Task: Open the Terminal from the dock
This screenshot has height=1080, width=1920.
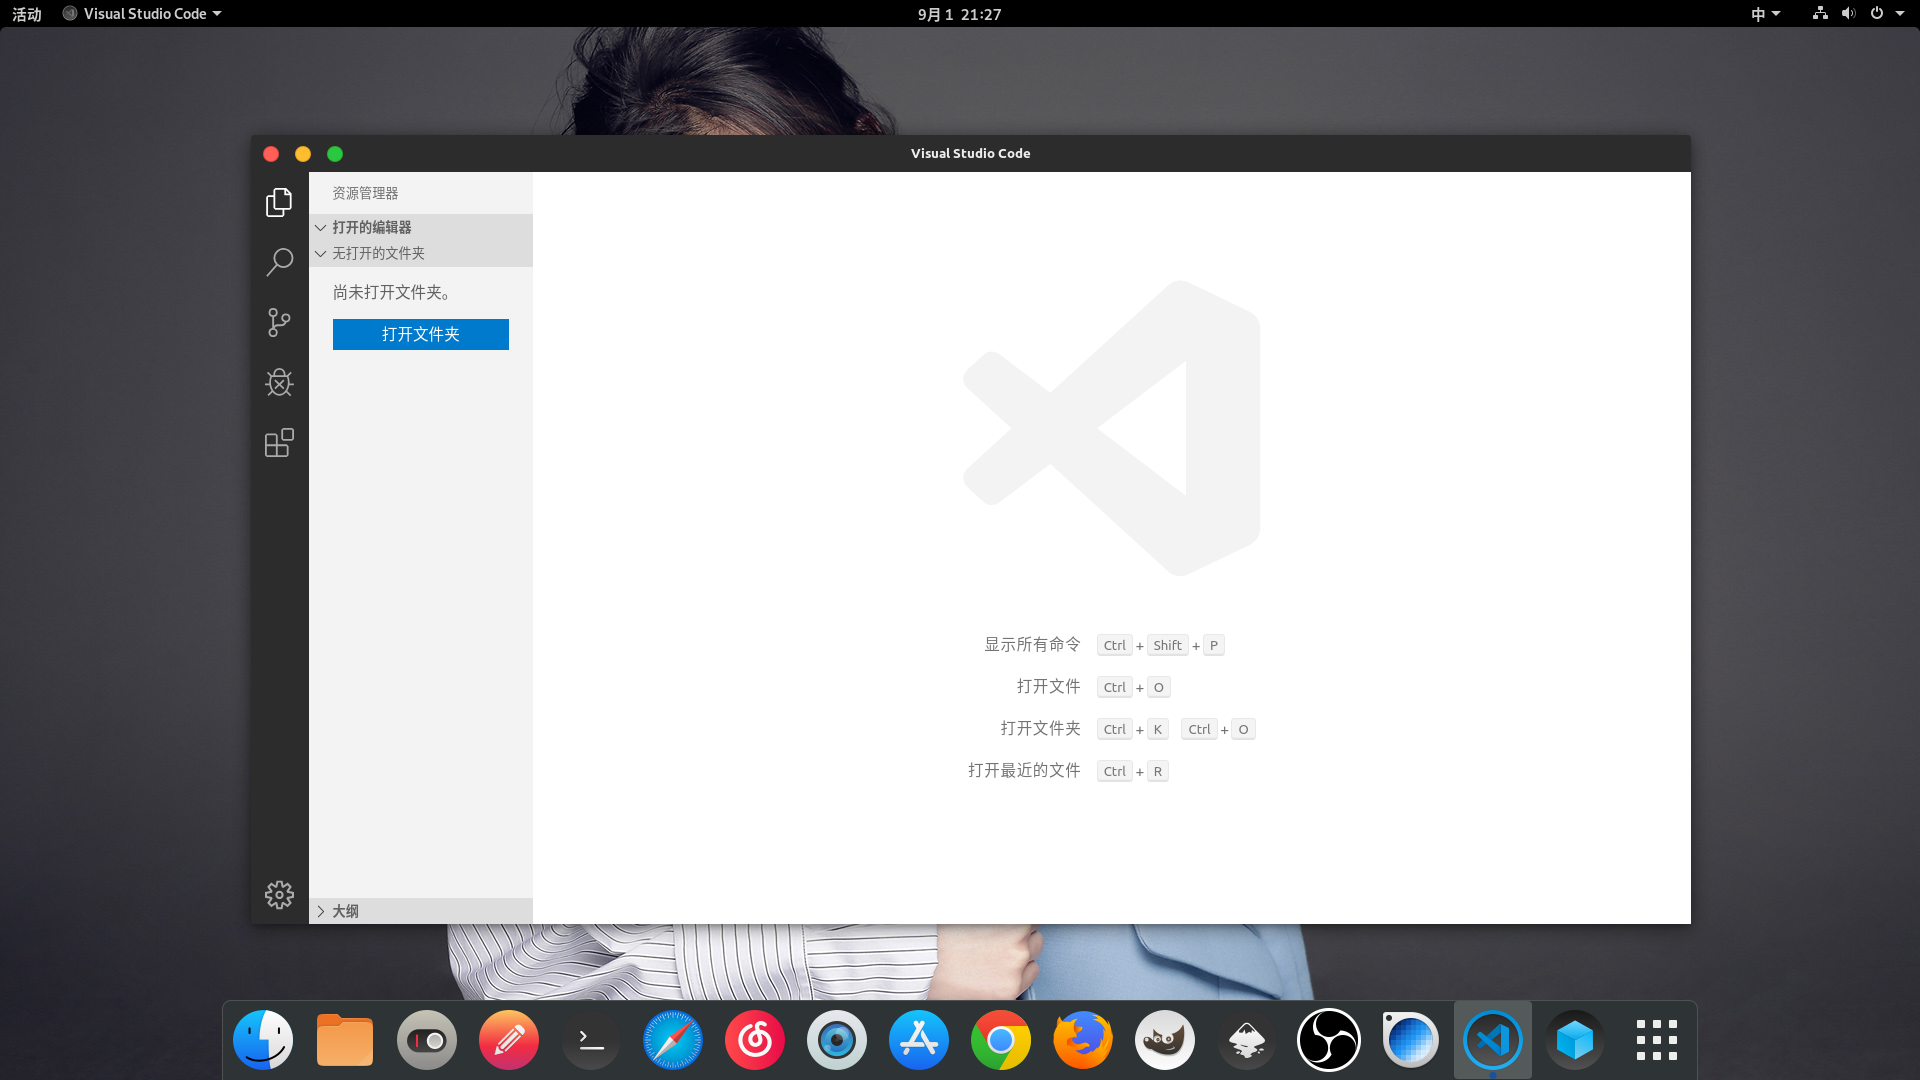Action: pyautogui.click(x=591, y=1040)
